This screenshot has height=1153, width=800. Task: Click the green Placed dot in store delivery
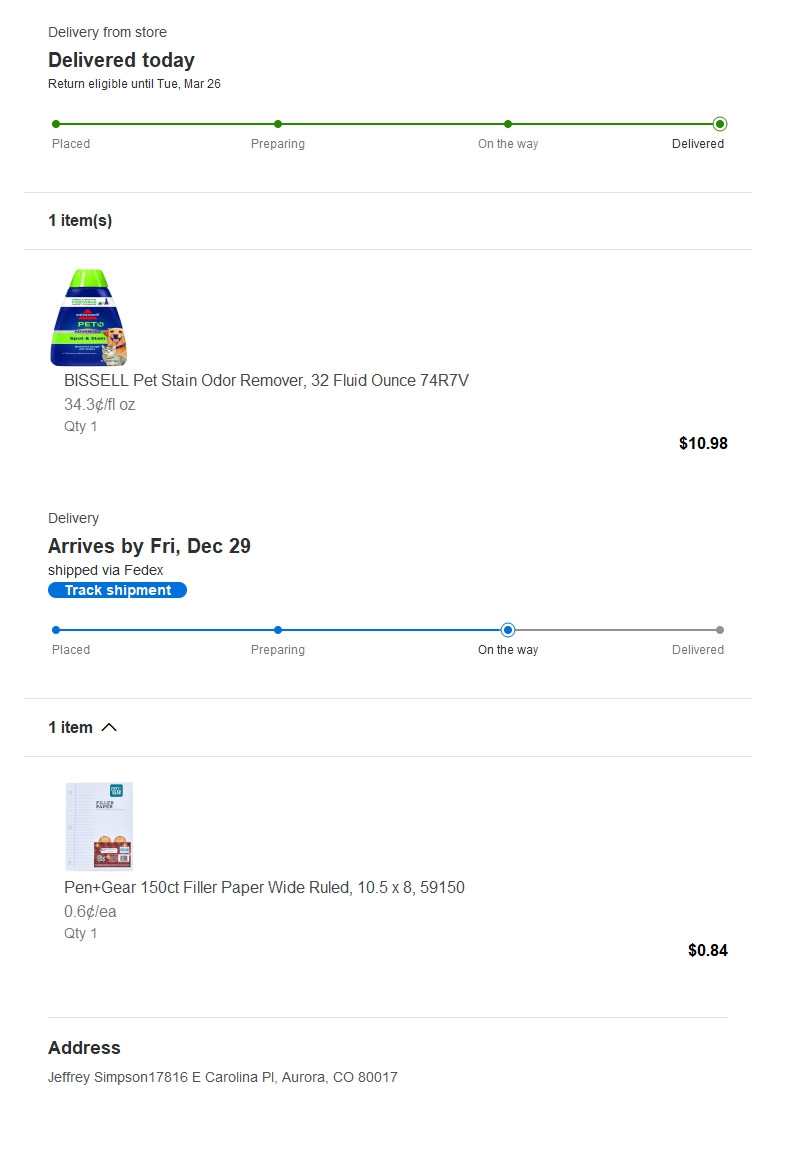coord(56,124)
